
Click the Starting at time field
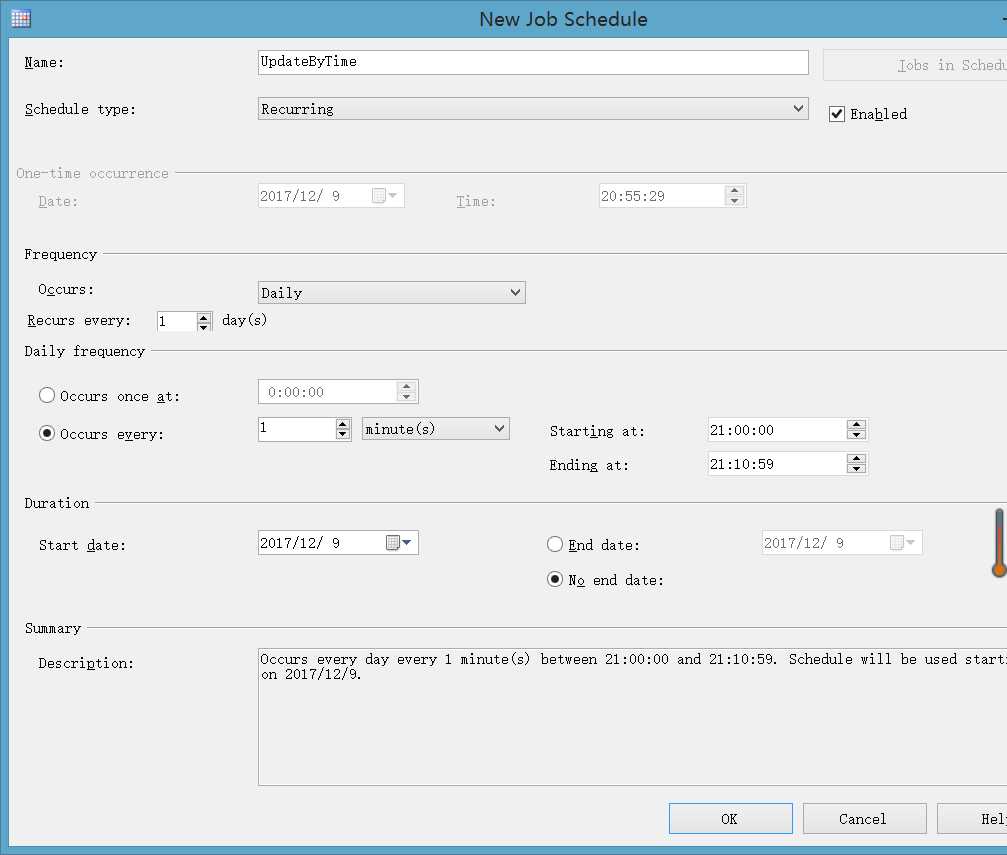point(777,430)
